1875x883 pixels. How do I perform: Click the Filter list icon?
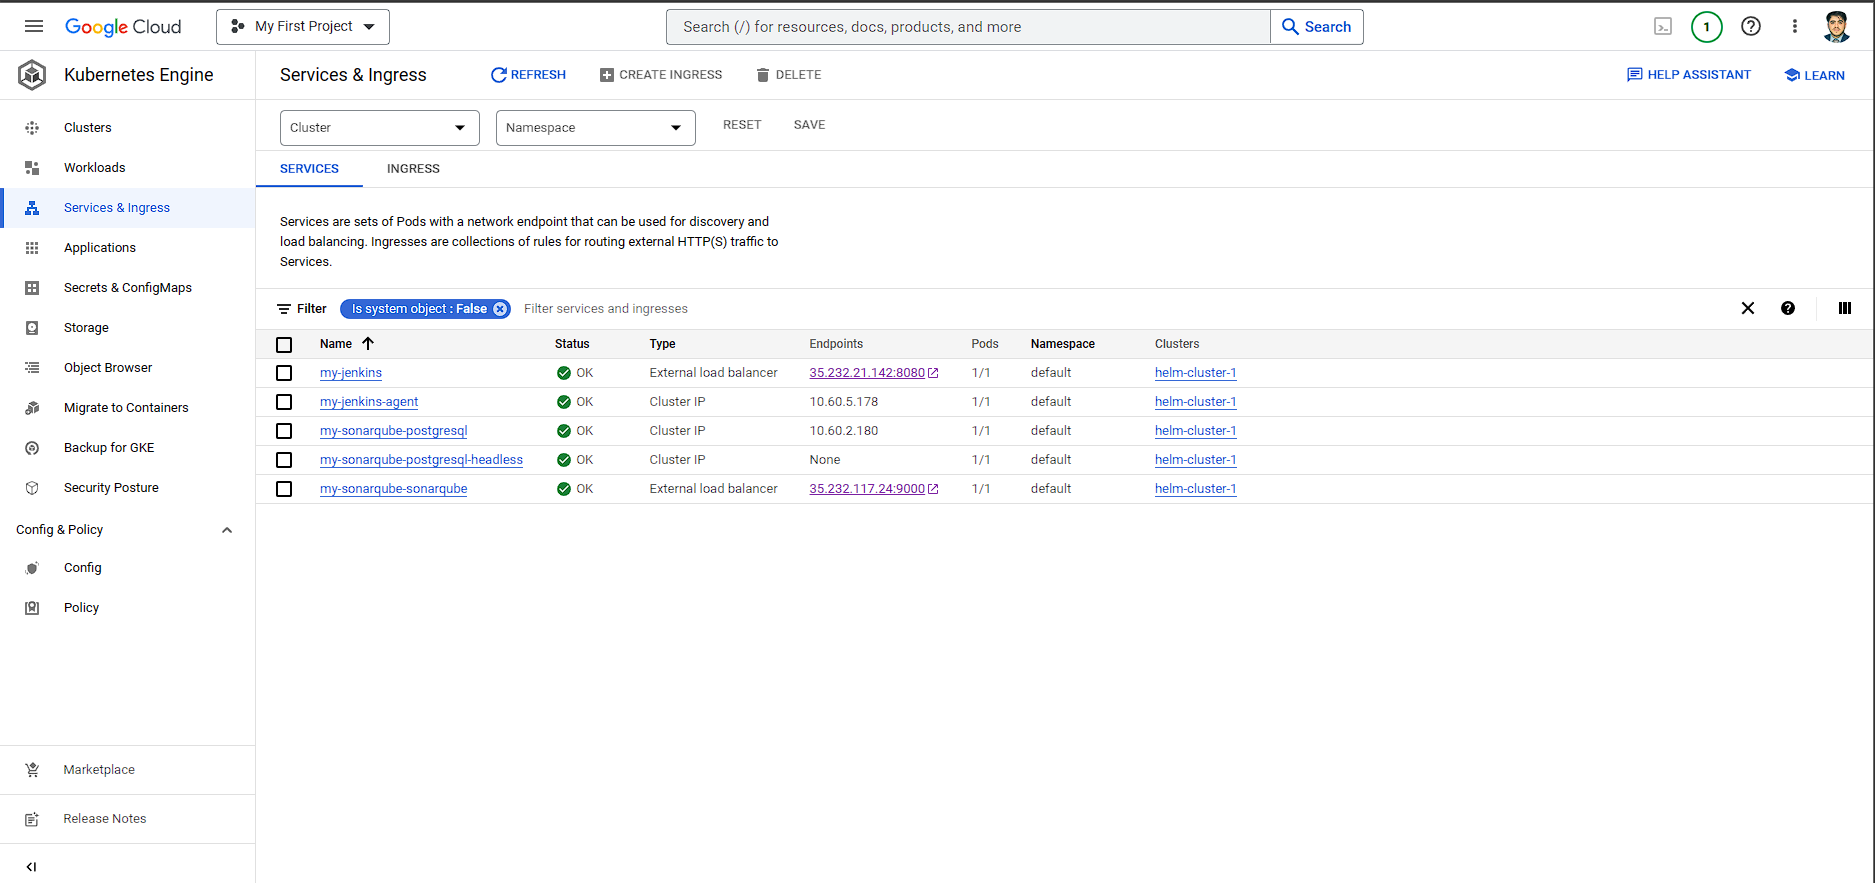[x=284, y=309]
